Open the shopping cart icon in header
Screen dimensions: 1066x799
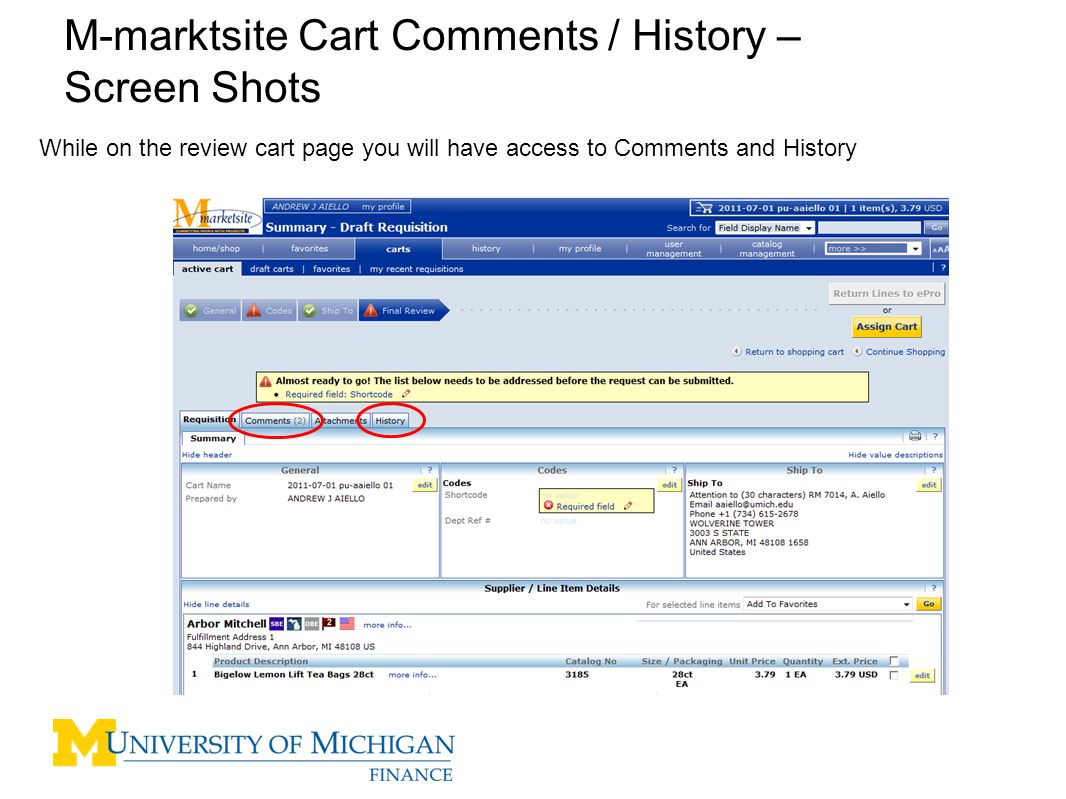click(705, 208)
